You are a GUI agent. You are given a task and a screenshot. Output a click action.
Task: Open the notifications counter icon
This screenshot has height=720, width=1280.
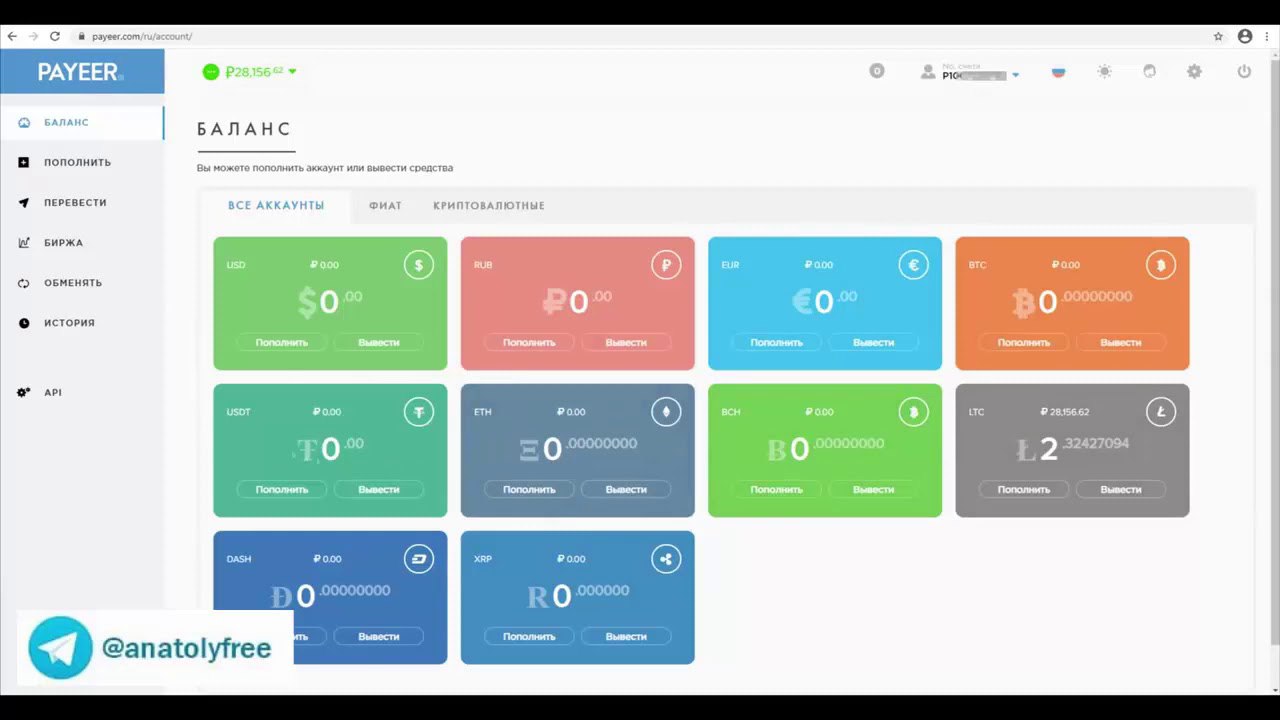click(x=877, y=71)
